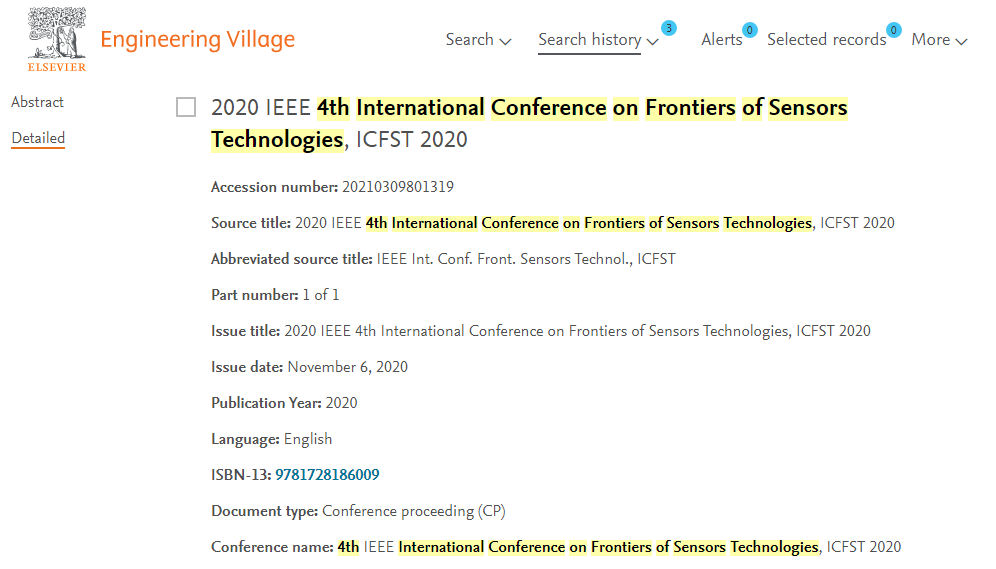Click the Search history menu label
Screen dimensions: 996x569
coord(589,39)
